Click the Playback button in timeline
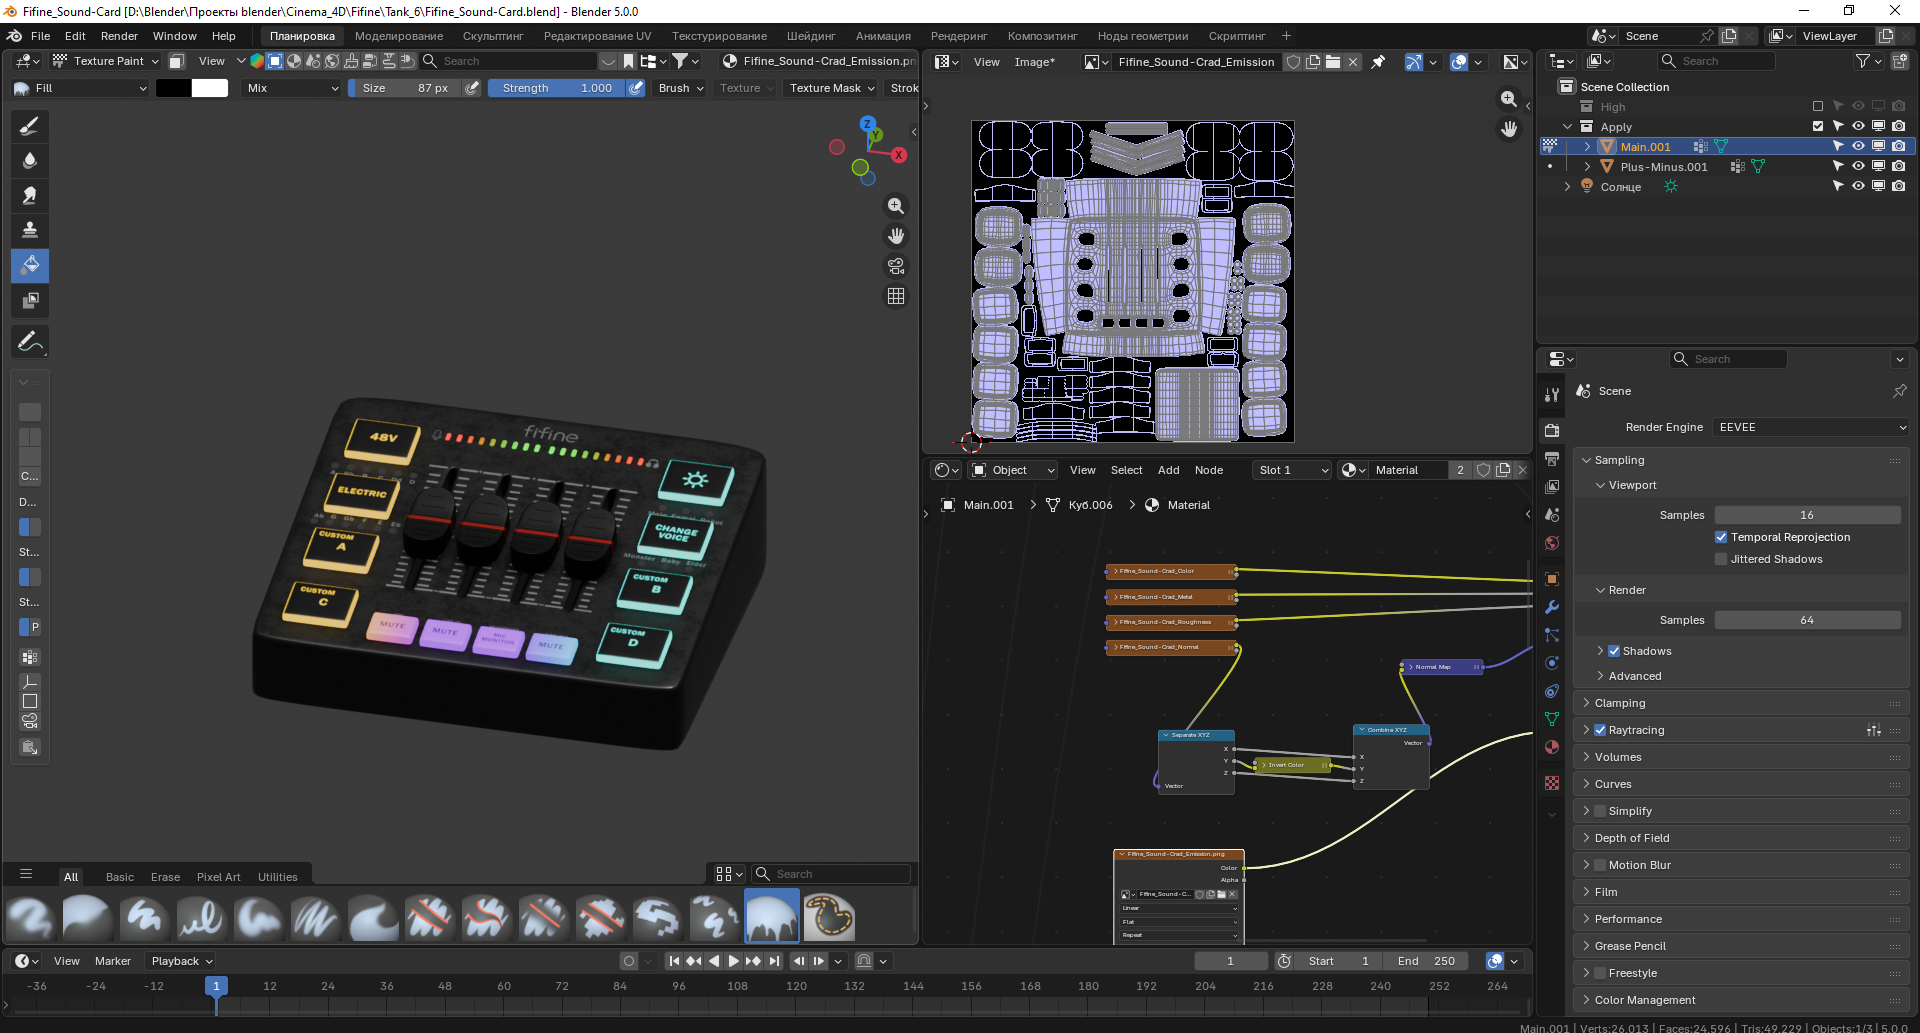This screenshot has width=1920, height=1033. coord(181,961)
